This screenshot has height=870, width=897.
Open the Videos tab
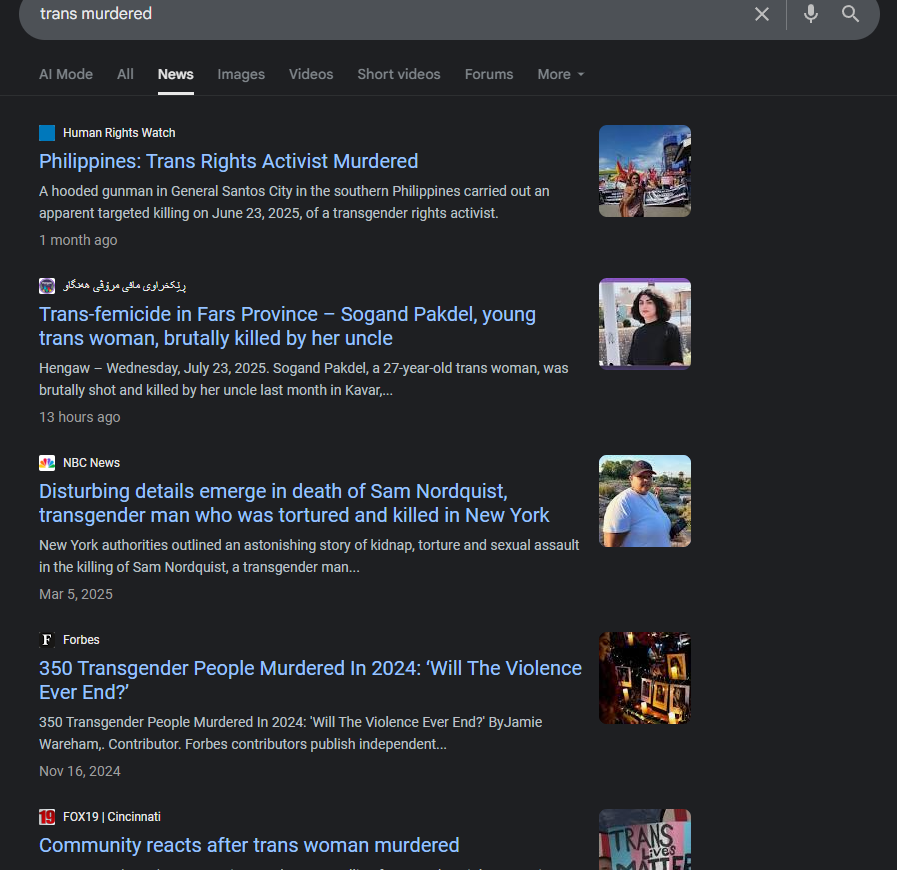311,74
